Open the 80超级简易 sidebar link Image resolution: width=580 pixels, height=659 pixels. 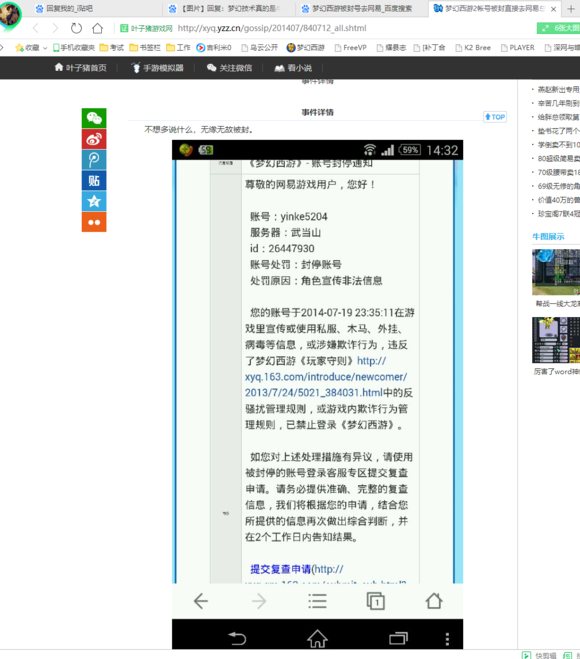coord(558,158)
